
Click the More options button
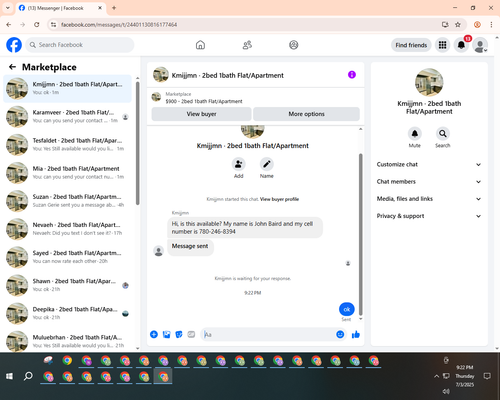(x=306, y=114)
